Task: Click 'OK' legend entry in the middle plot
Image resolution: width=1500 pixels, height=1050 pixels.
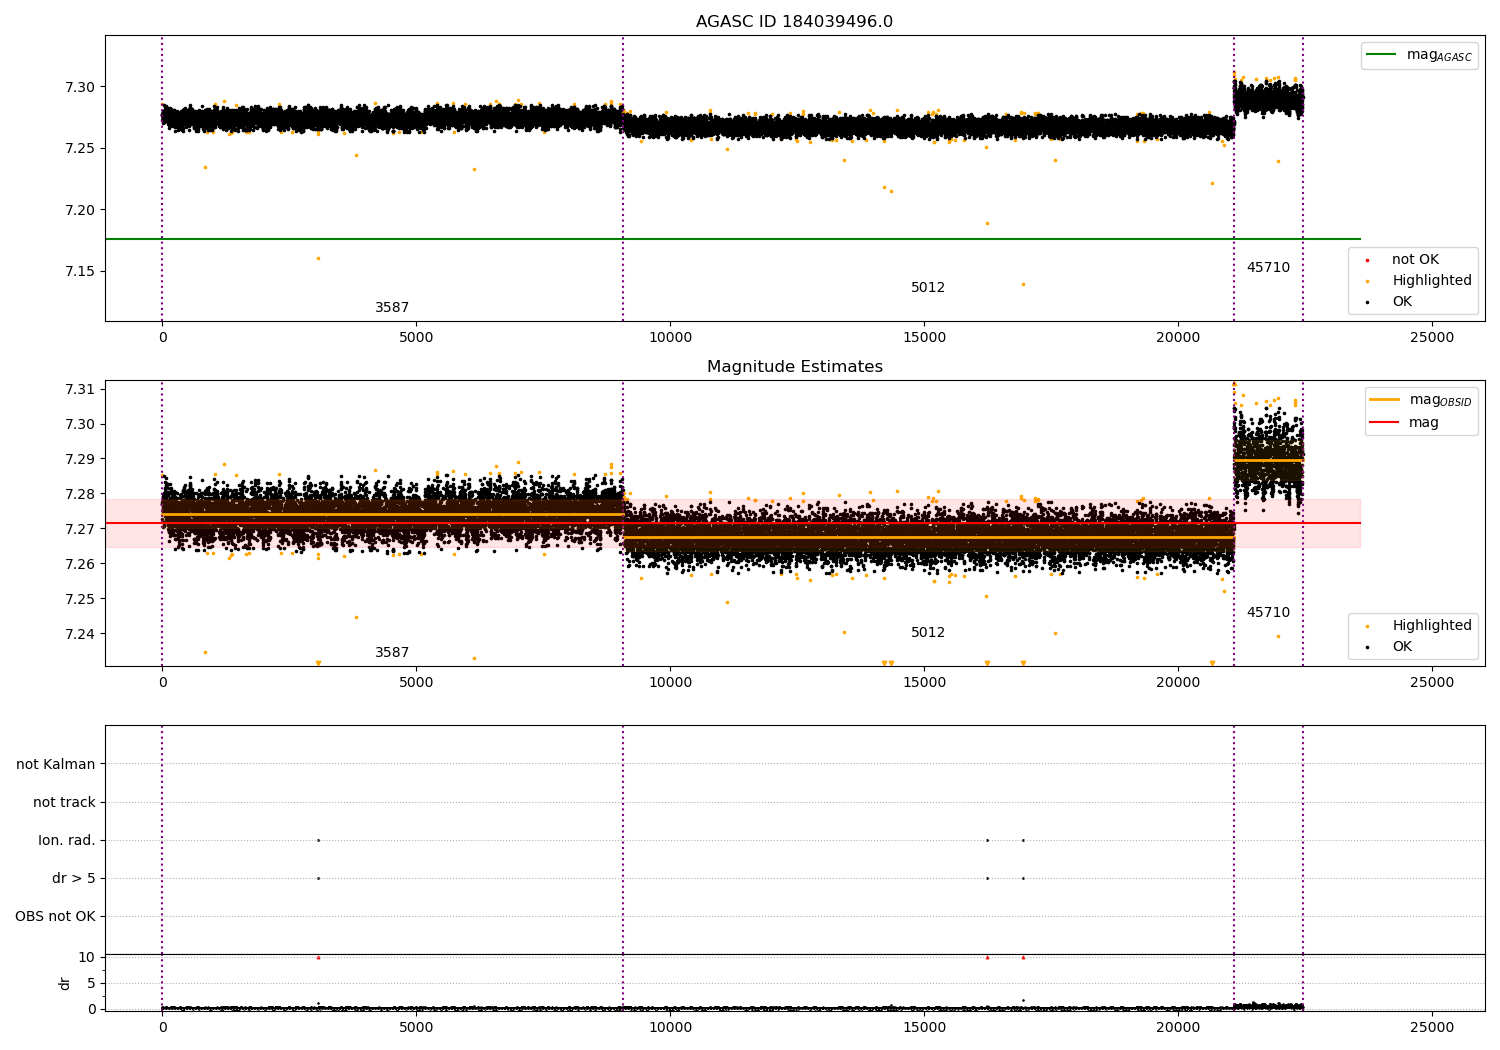Action: [x=1389, y=647]
